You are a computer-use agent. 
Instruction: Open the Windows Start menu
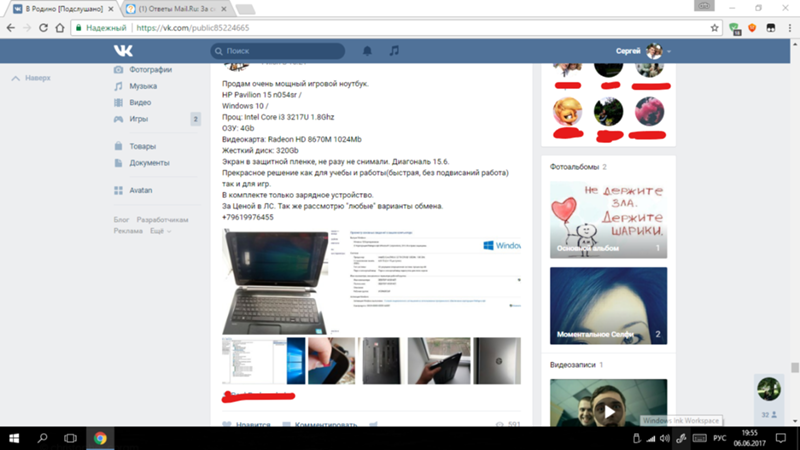(14, 438)
